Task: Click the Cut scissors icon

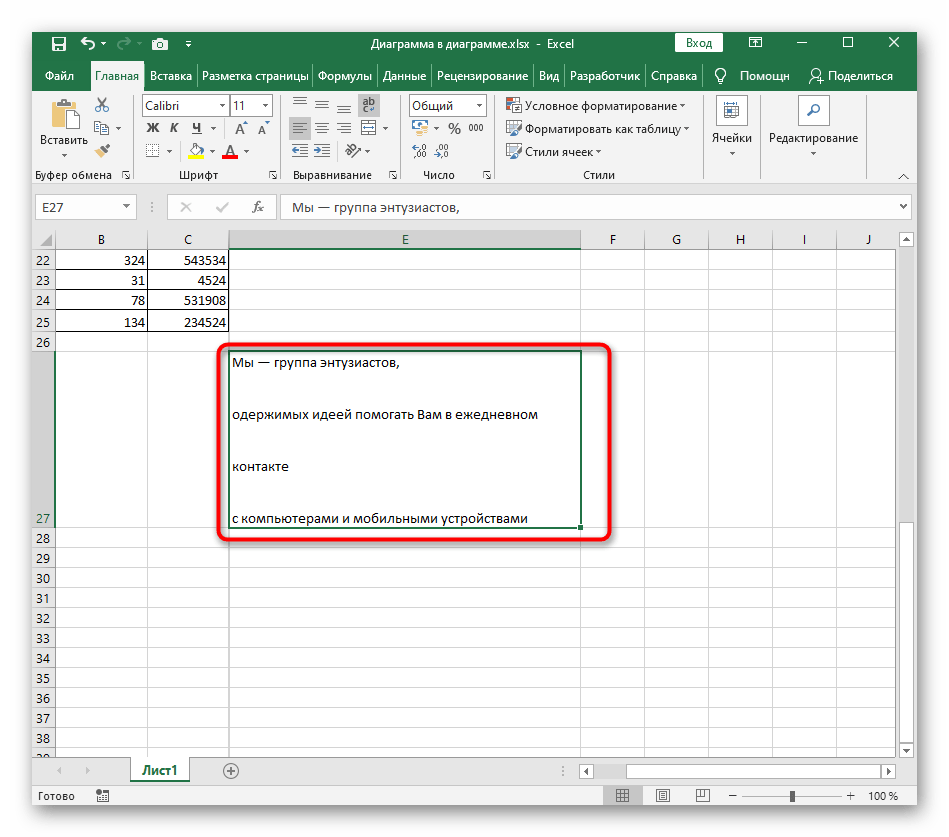Action: (102, 105)
